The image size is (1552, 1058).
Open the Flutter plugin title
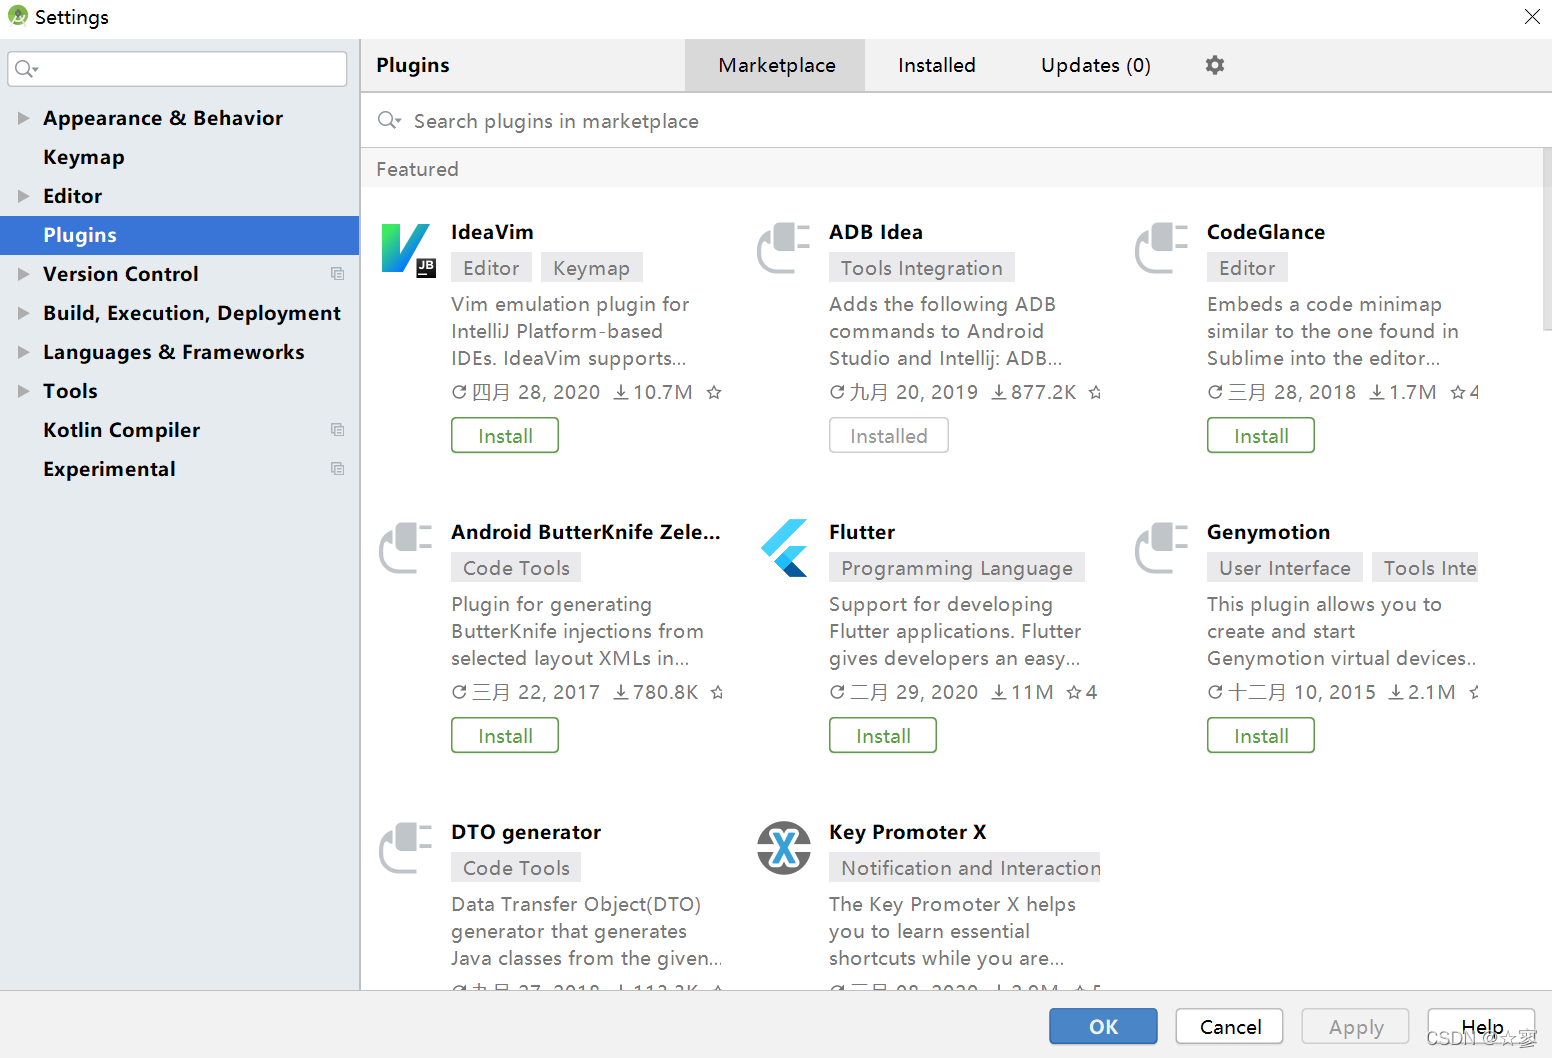862,532
